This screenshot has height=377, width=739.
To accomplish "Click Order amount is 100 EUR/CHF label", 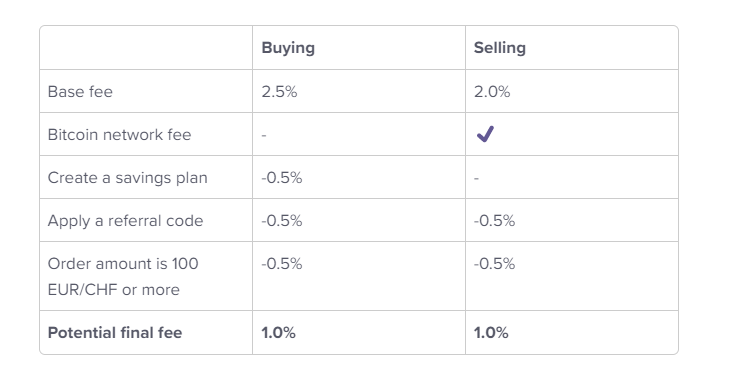I will [x=123, y=277].
